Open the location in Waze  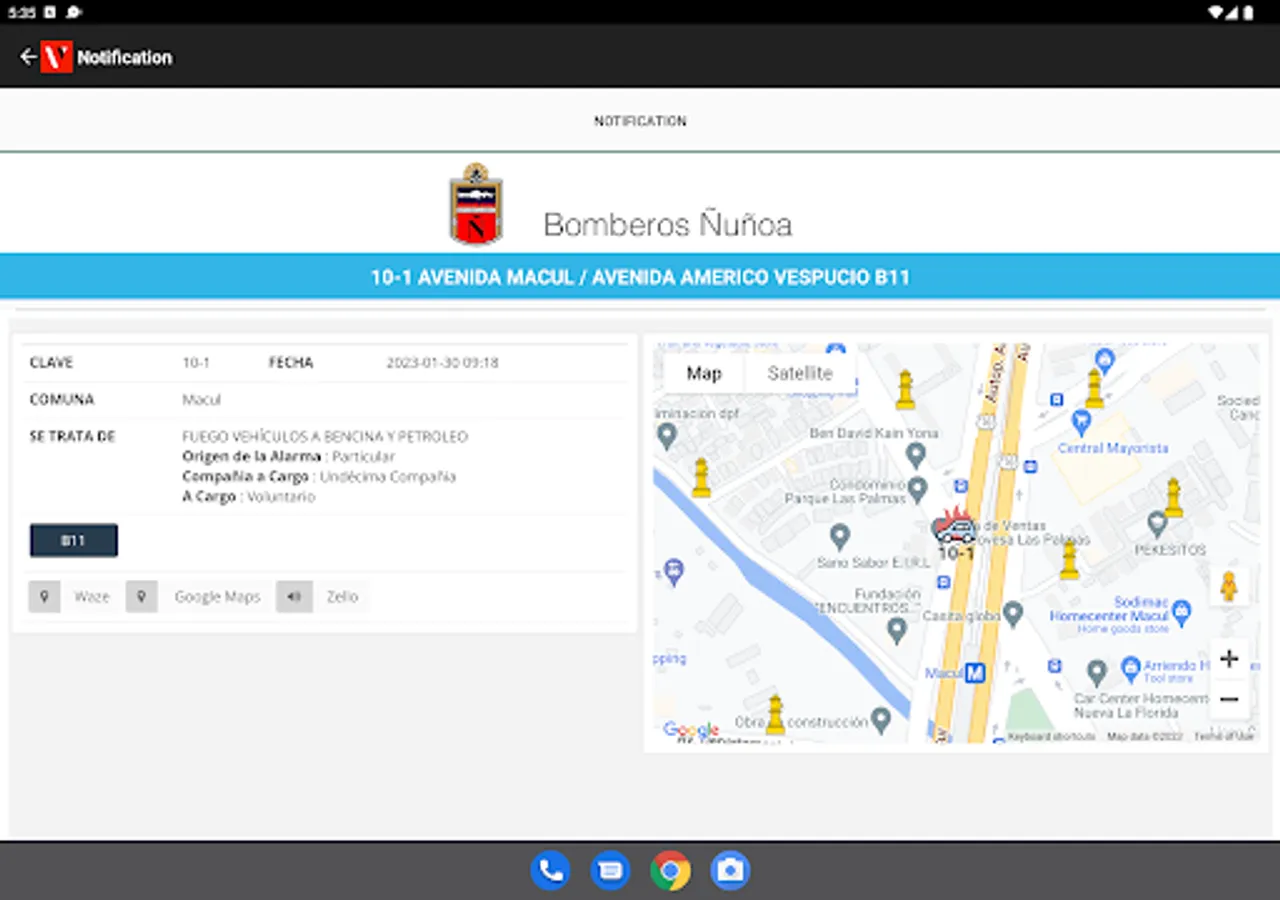tap(70, 597)
